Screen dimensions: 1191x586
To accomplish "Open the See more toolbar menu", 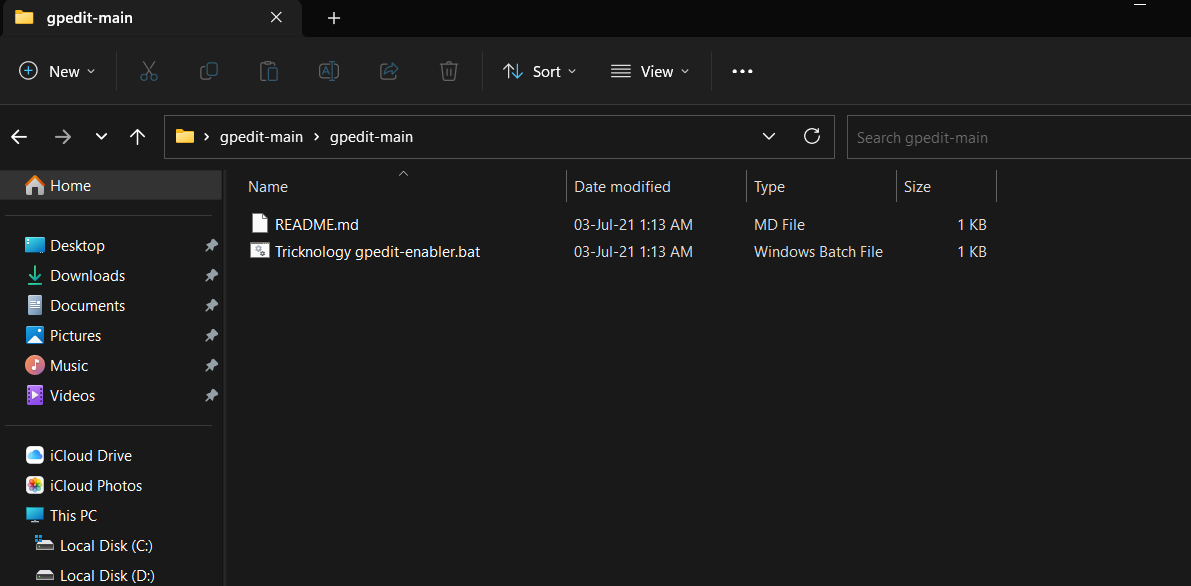I will click(741, 71).
